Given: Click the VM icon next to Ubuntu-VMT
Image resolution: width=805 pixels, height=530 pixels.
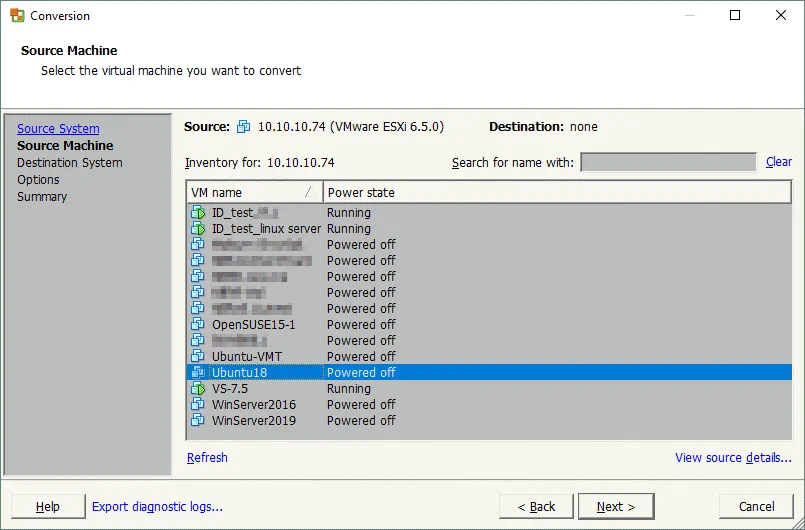Looking at the screenshot, I should coord(197,357).
